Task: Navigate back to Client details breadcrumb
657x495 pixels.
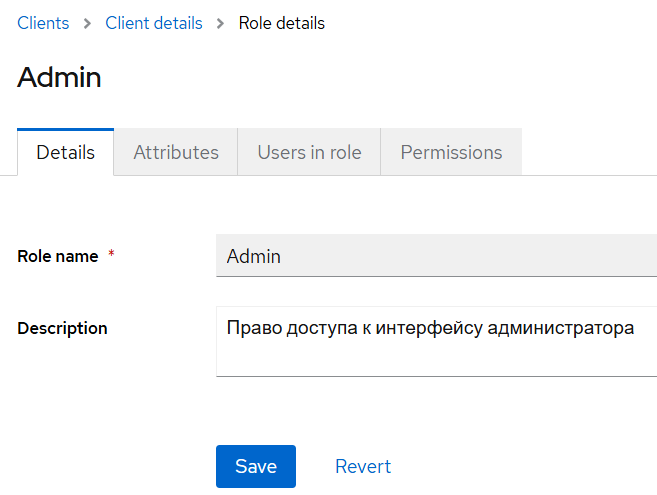Action: click(154, 23)
